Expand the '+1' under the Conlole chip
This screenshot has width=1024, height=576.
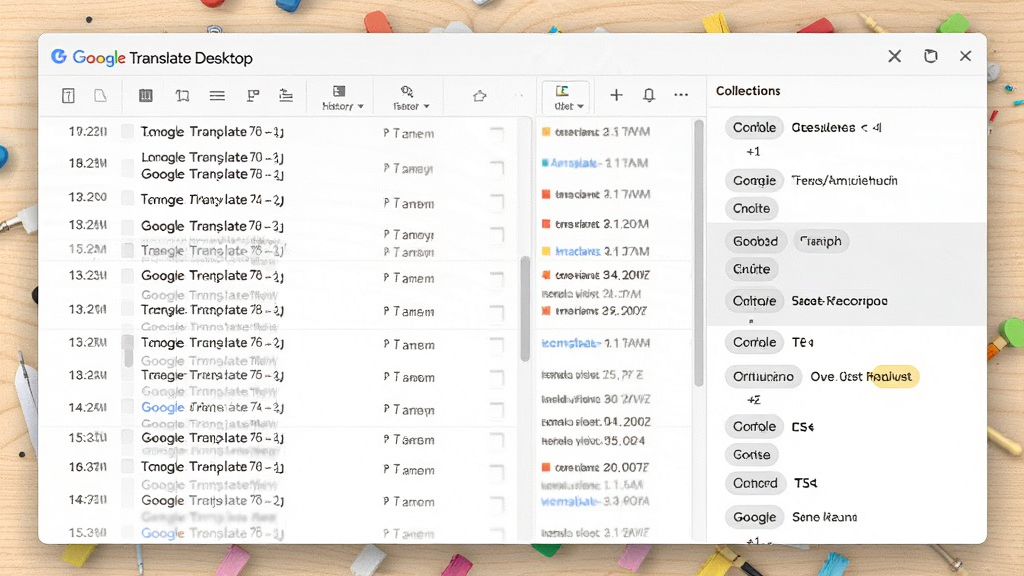coord(753,152)
